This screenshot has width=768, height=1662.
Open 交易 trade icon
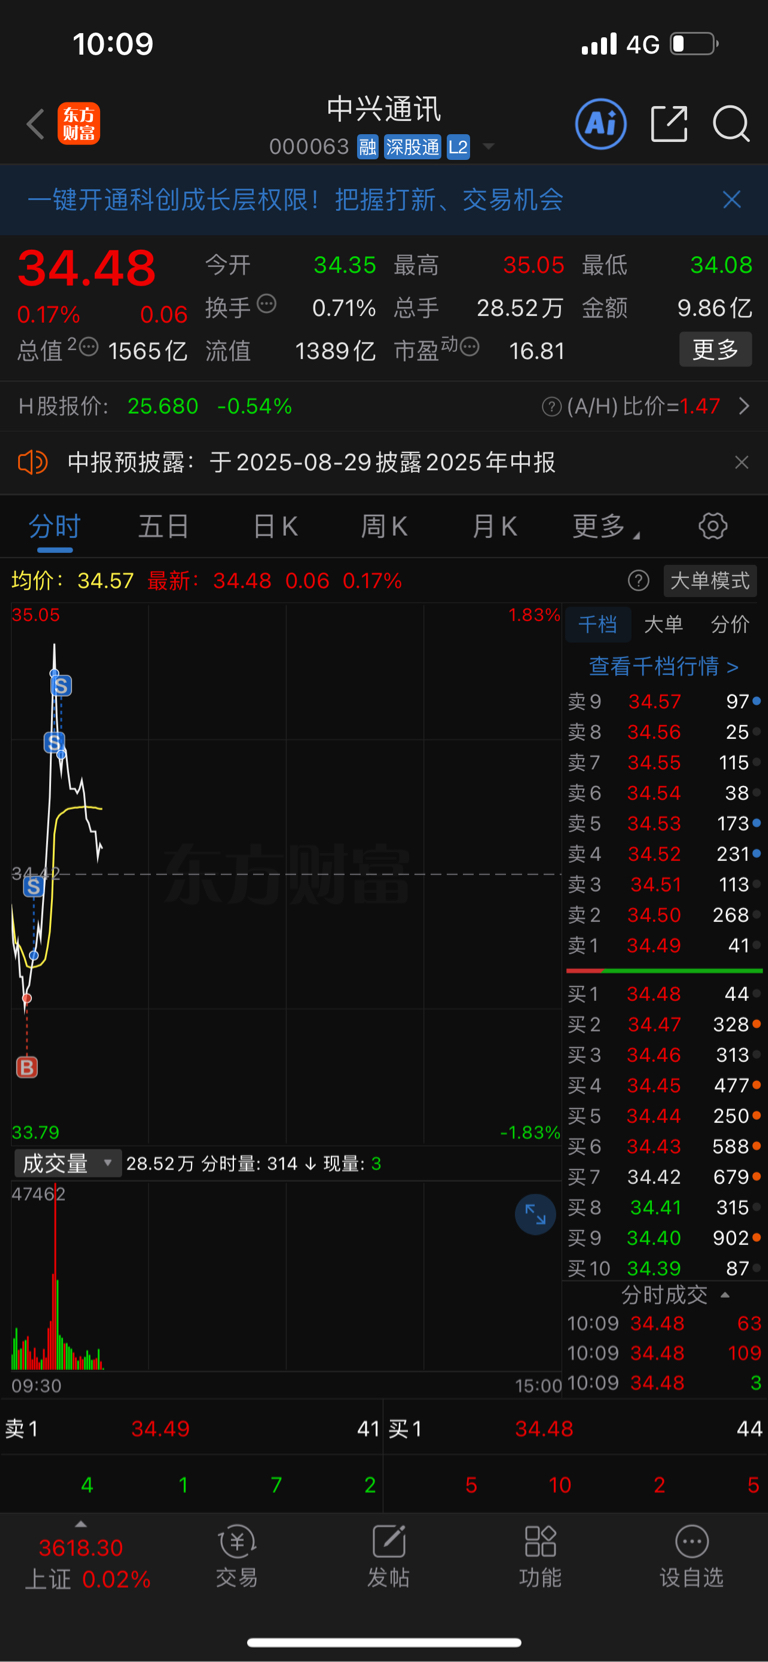(x=237, y=1556)
